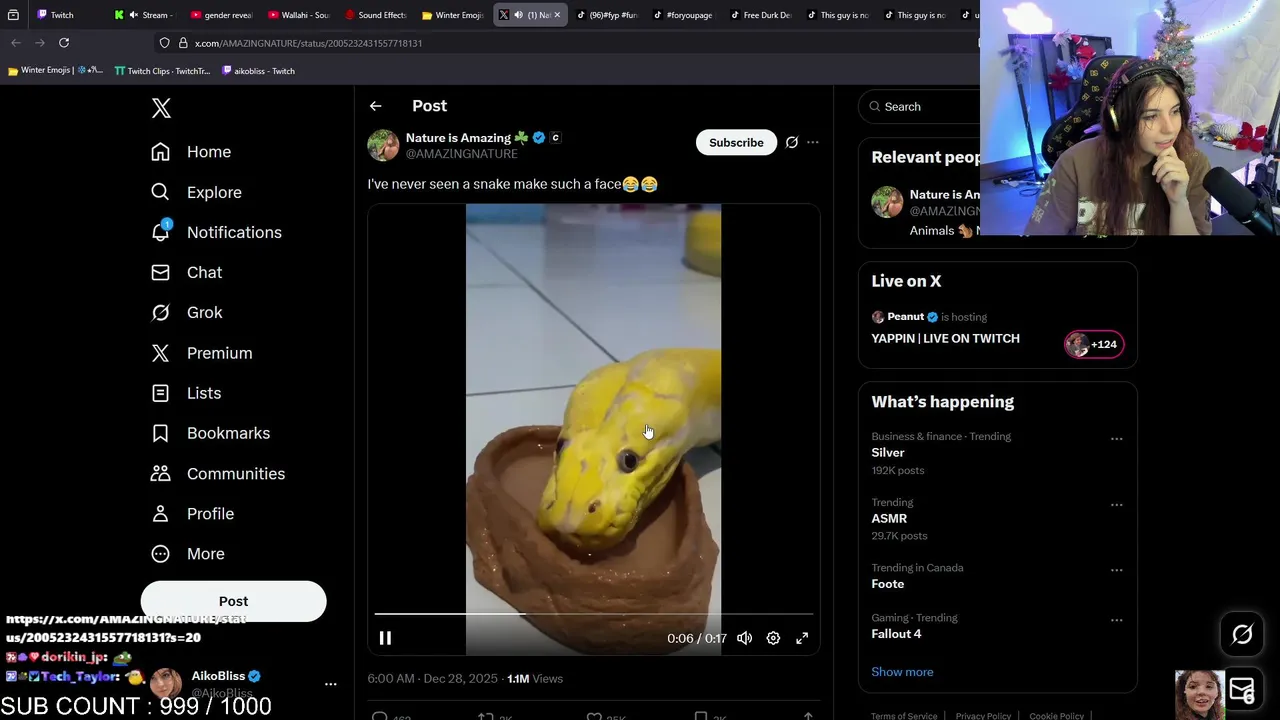Mute the video with speaker icon

(x=744, y=638)
